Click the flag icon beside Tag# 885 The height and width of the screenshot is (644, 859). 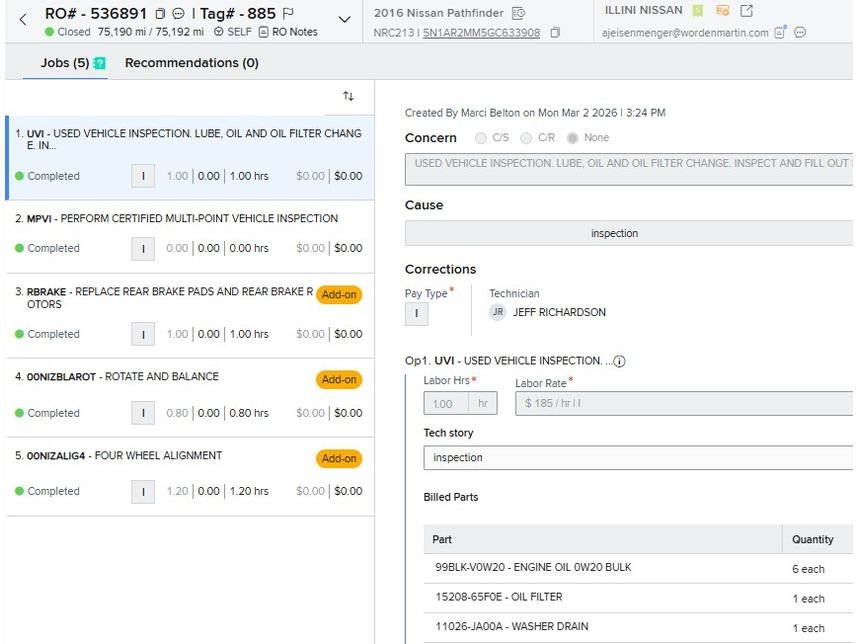tap(288, 14)
